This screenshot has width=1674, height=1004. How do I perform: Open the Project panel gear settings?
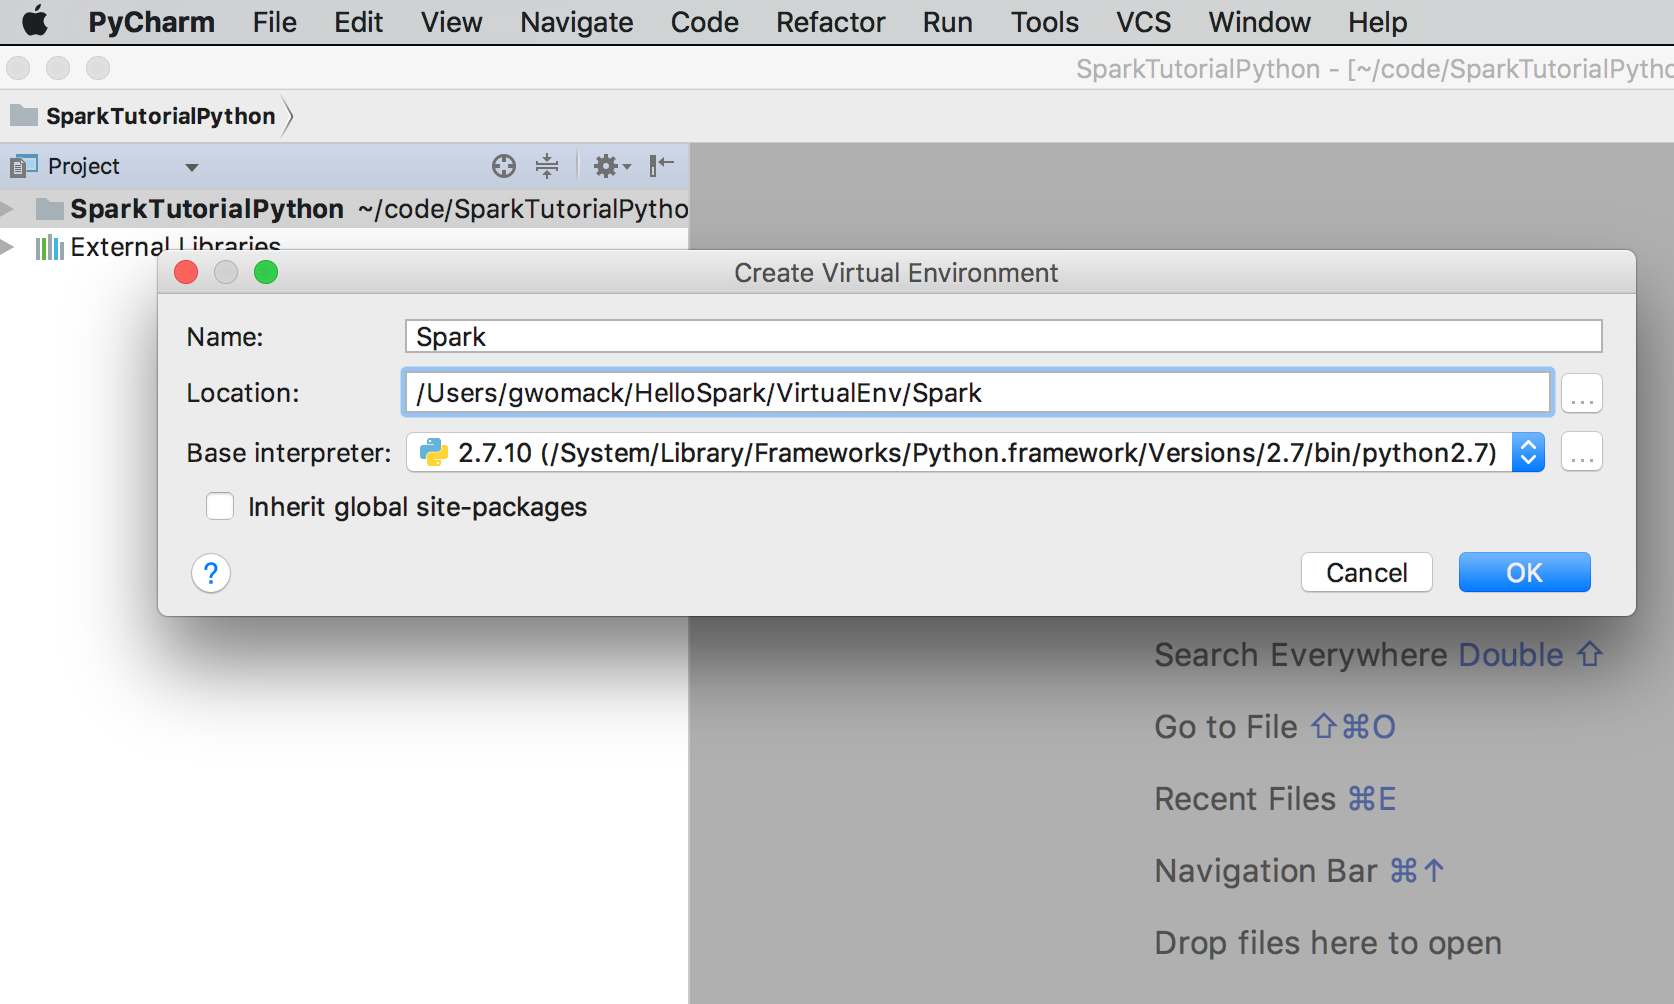tap(611, 166)
